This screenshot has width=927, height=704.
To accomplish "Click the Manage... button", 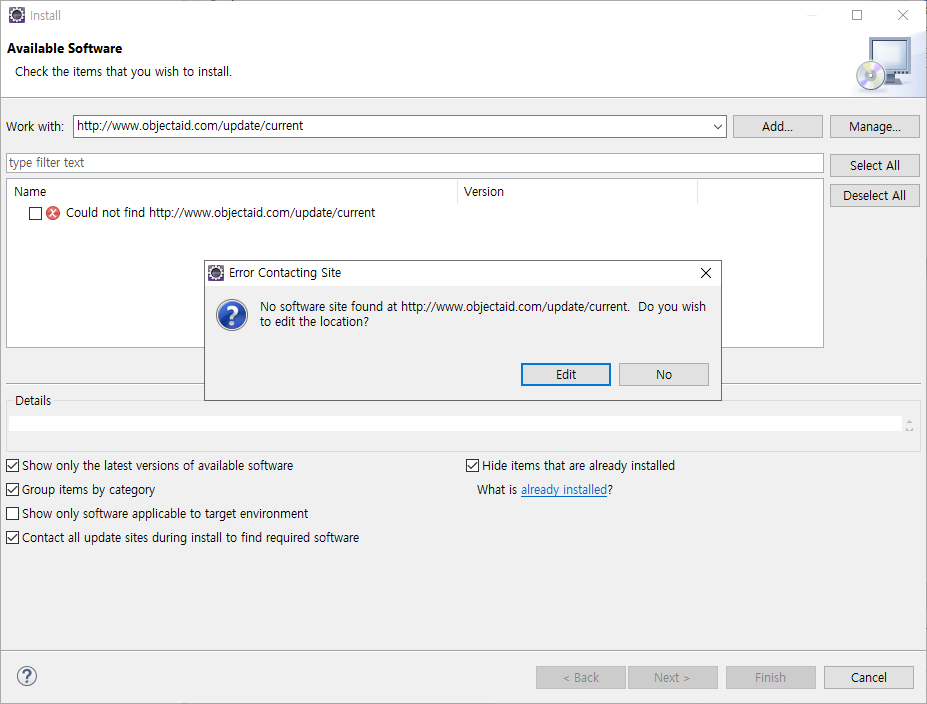I will [x=874, y=126].
